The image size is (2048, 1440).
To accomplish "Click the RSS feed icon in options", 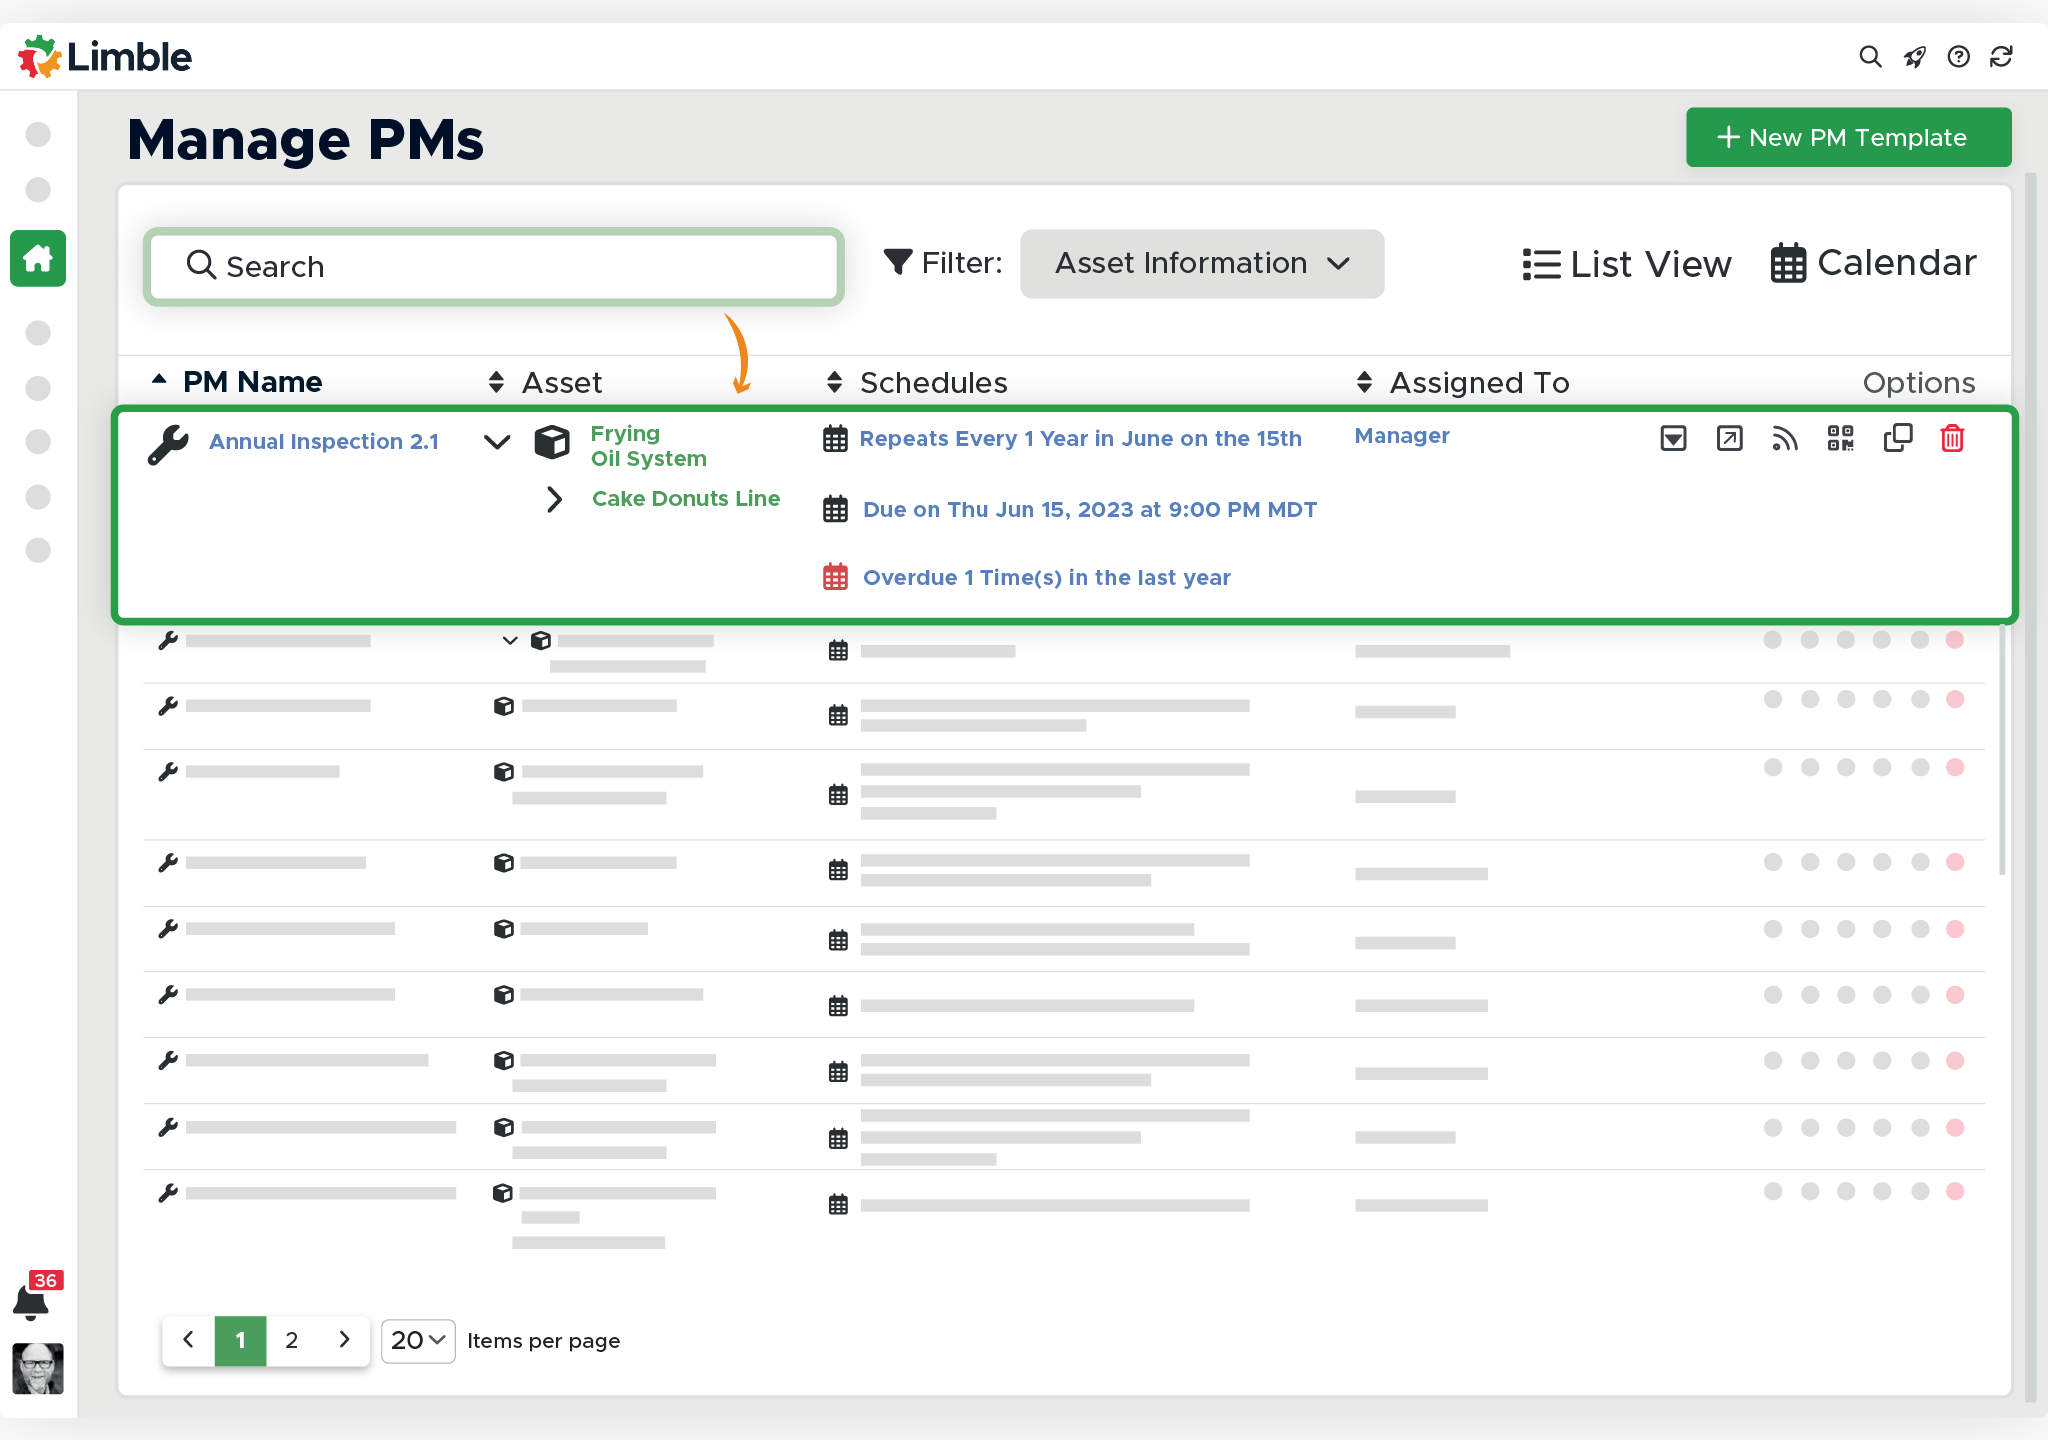I will tap(1785, 438).
